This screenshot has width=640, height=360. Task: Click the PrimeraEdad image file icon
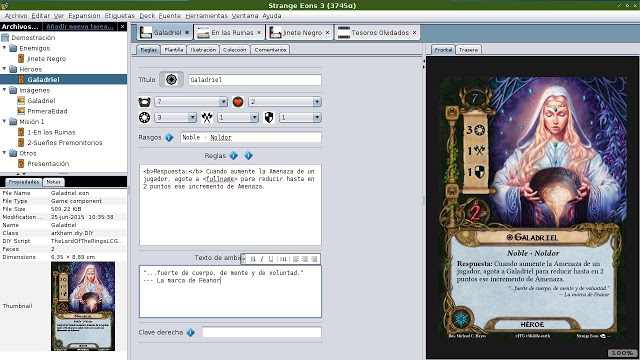[21, 111]
